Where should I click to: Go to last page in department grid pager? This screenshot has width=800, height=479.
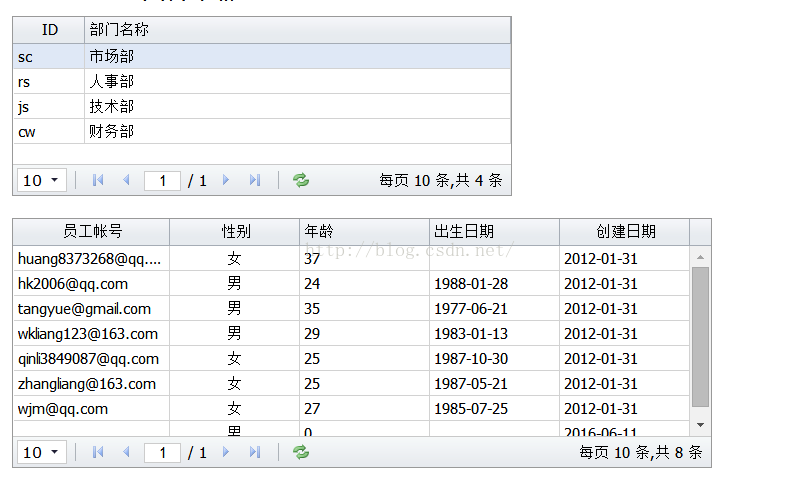click(x=255, y=180)
